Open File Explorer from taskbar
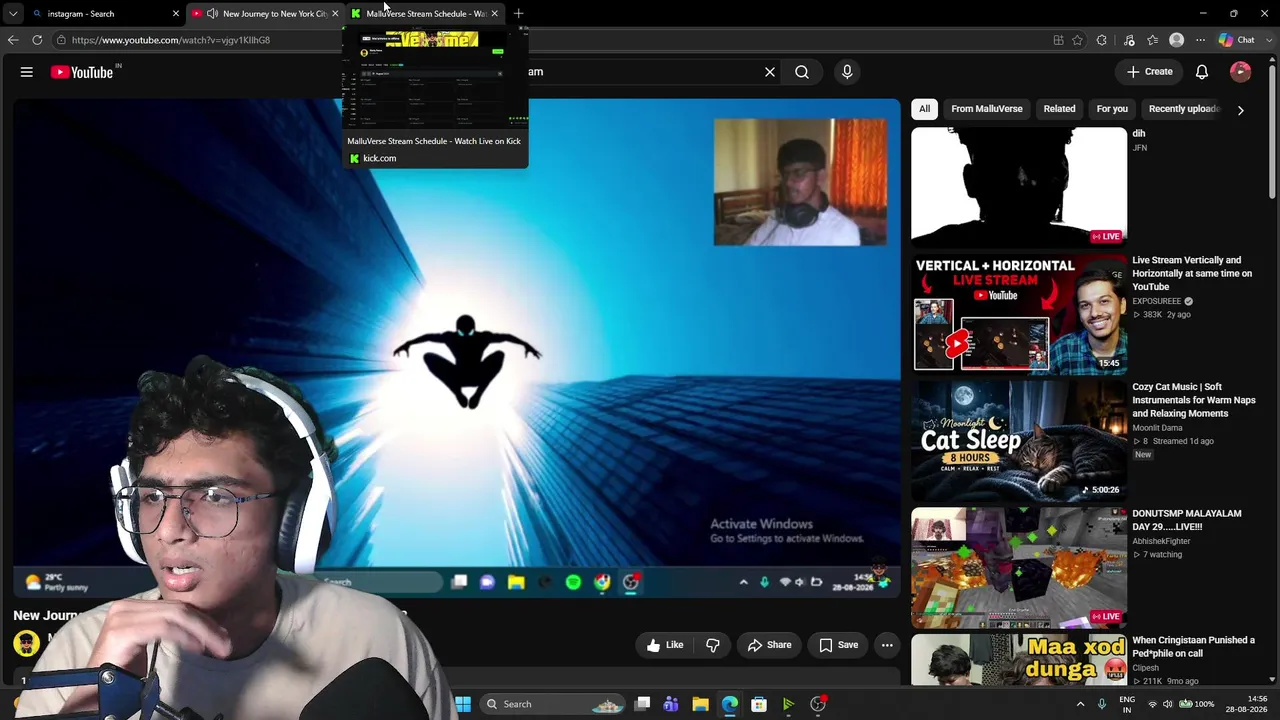1280x720 pixels. coord(700,704)
